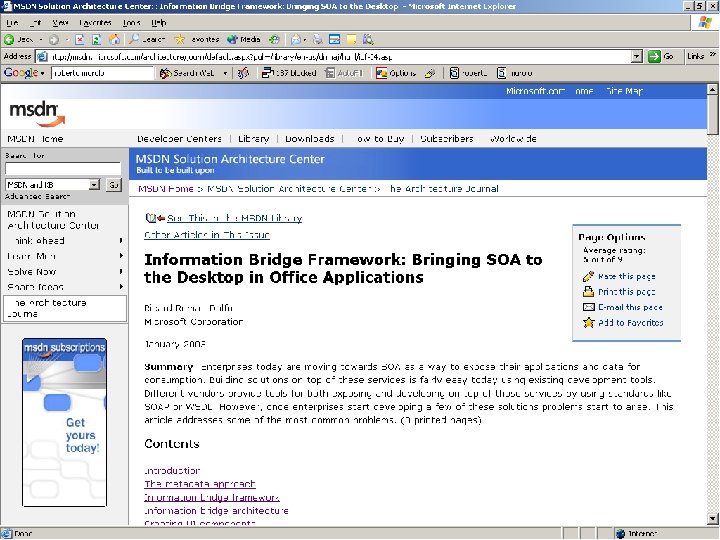Click the Edit page toolbar icon

(x=334, y=39)
